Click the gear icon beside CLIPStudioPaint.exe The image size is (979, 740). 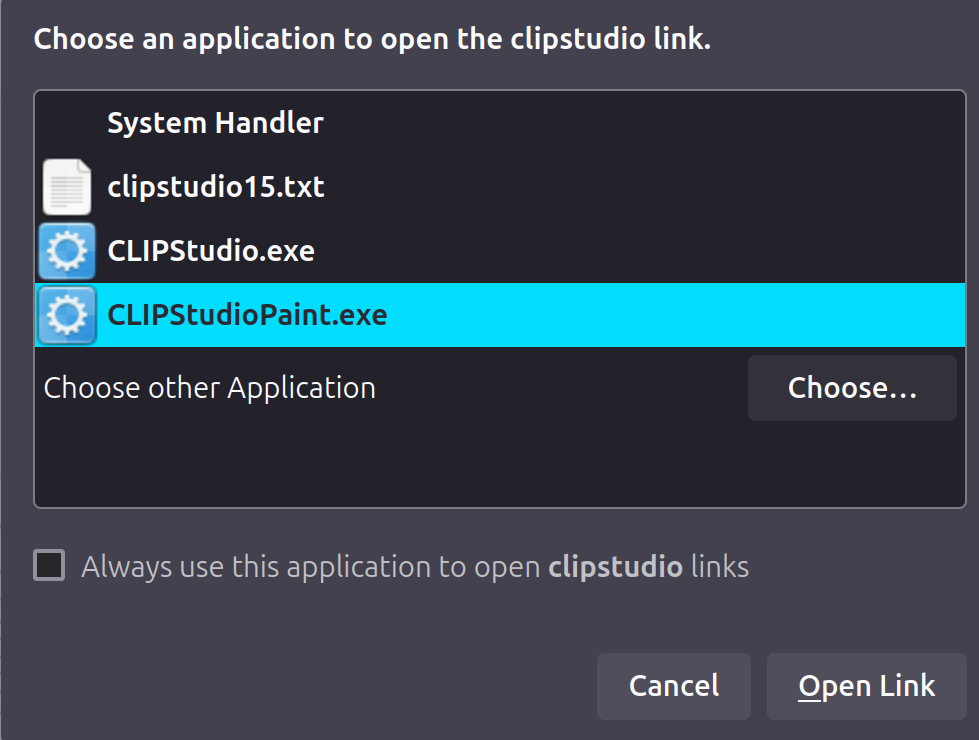67,315
